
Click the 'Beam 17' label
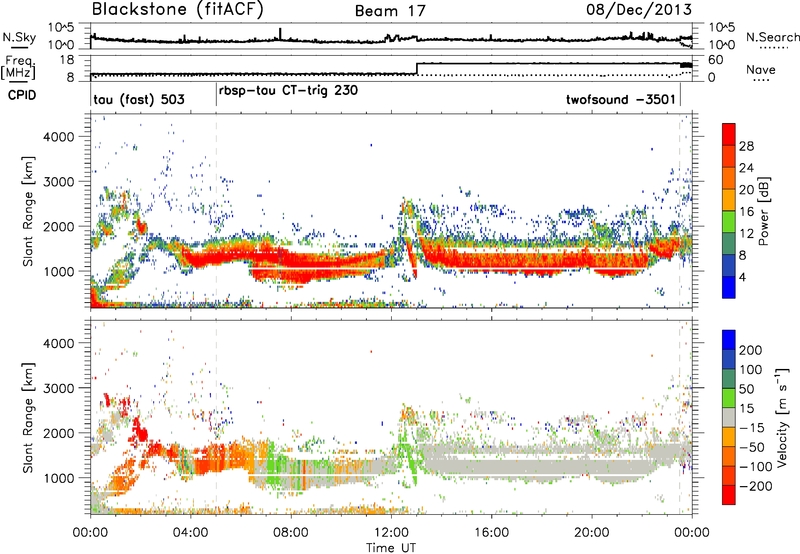click(390, 11)
